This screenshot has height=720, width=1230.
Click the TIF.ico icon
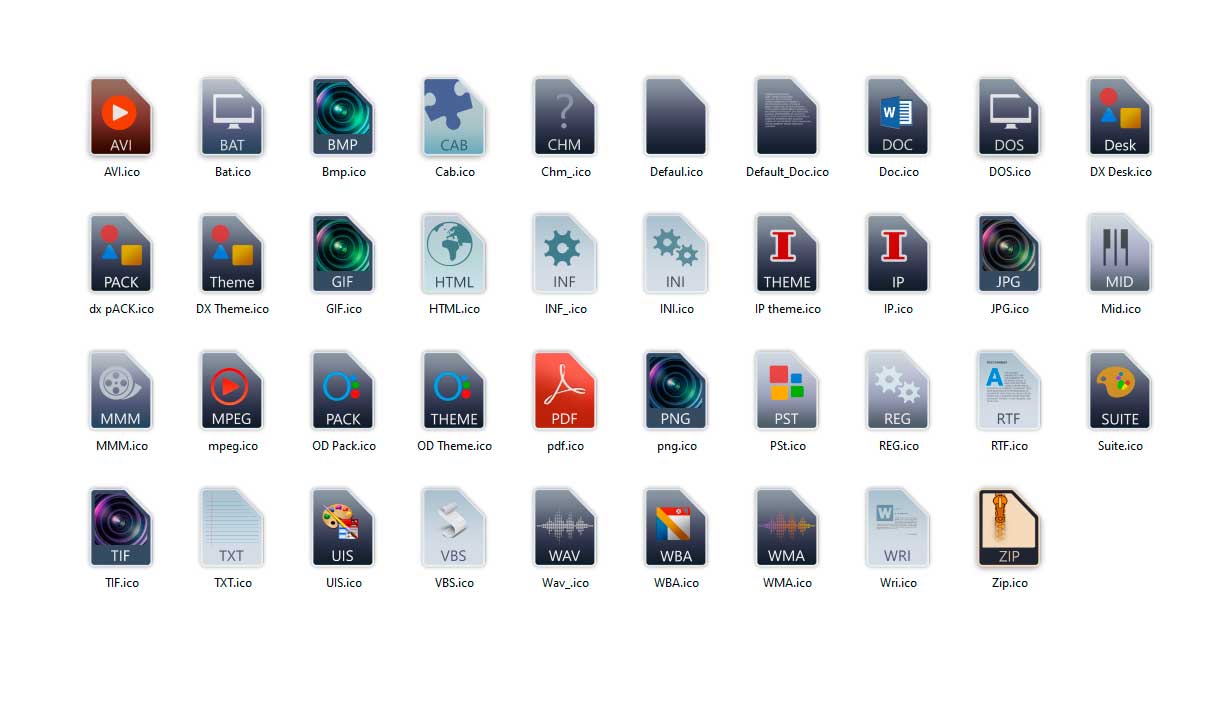[121, 528]
